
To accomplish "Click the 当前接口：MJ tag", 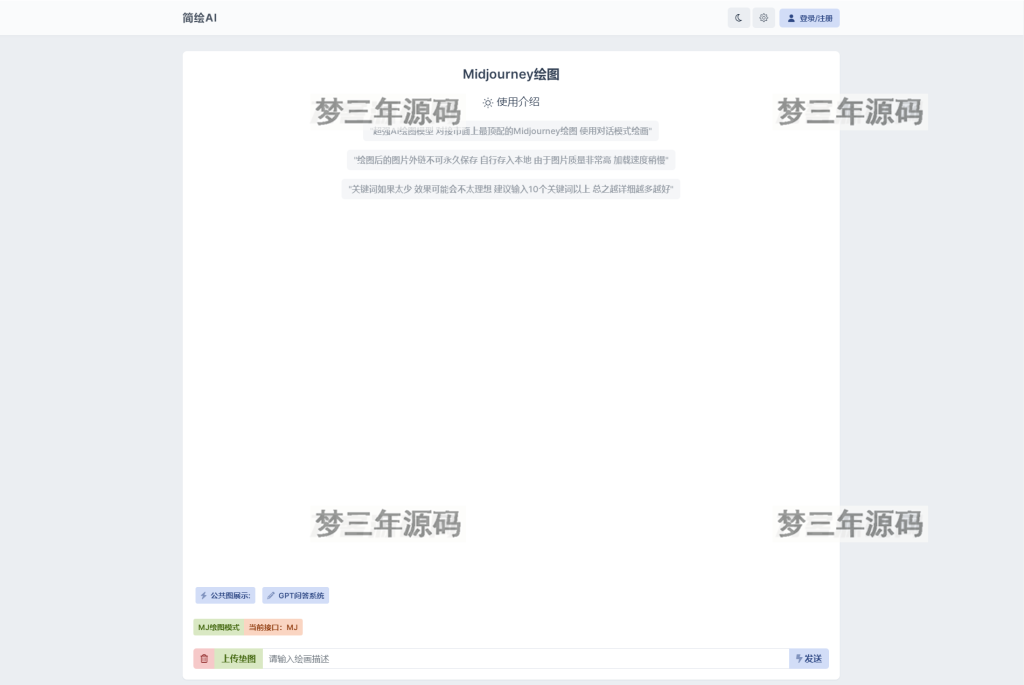I will 273,628.
